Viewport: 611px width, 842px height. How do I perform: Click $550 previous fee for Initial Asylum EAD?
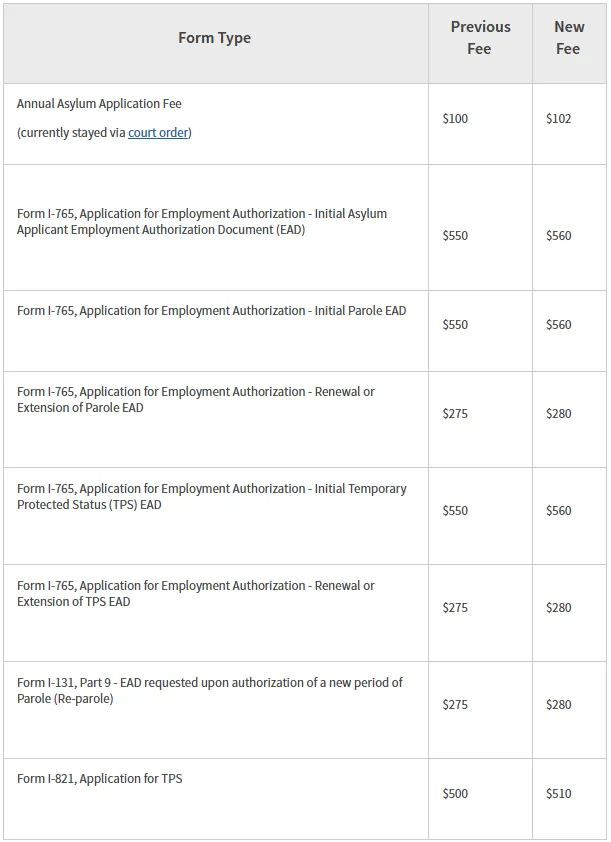coord(455,236)
